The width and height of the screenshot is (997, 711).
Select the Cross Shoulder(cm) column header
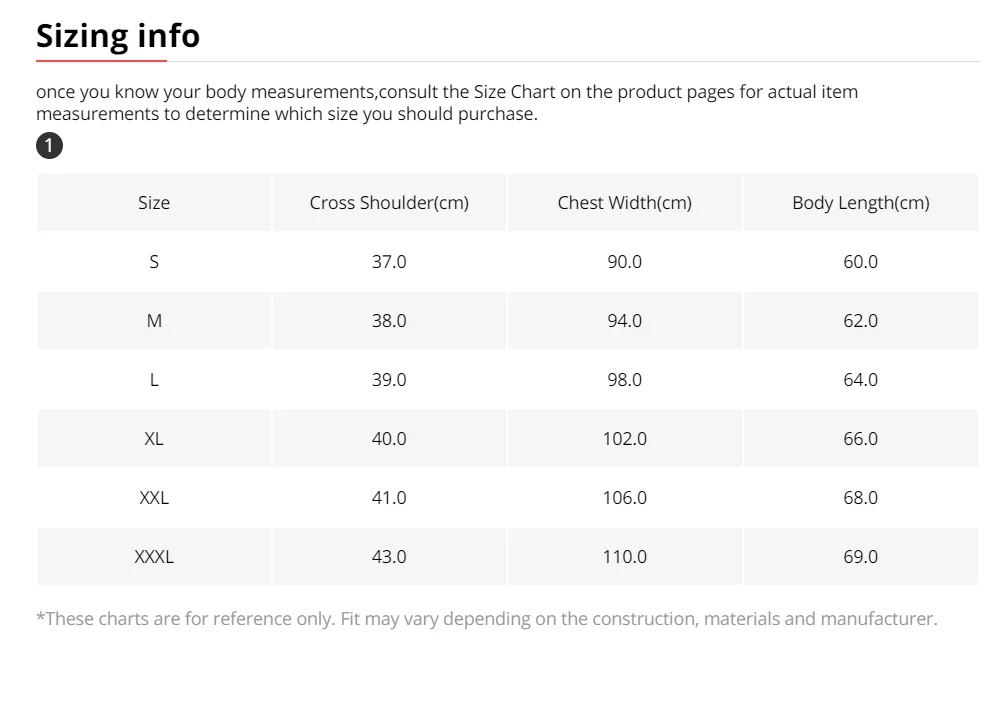coord(389,202)
